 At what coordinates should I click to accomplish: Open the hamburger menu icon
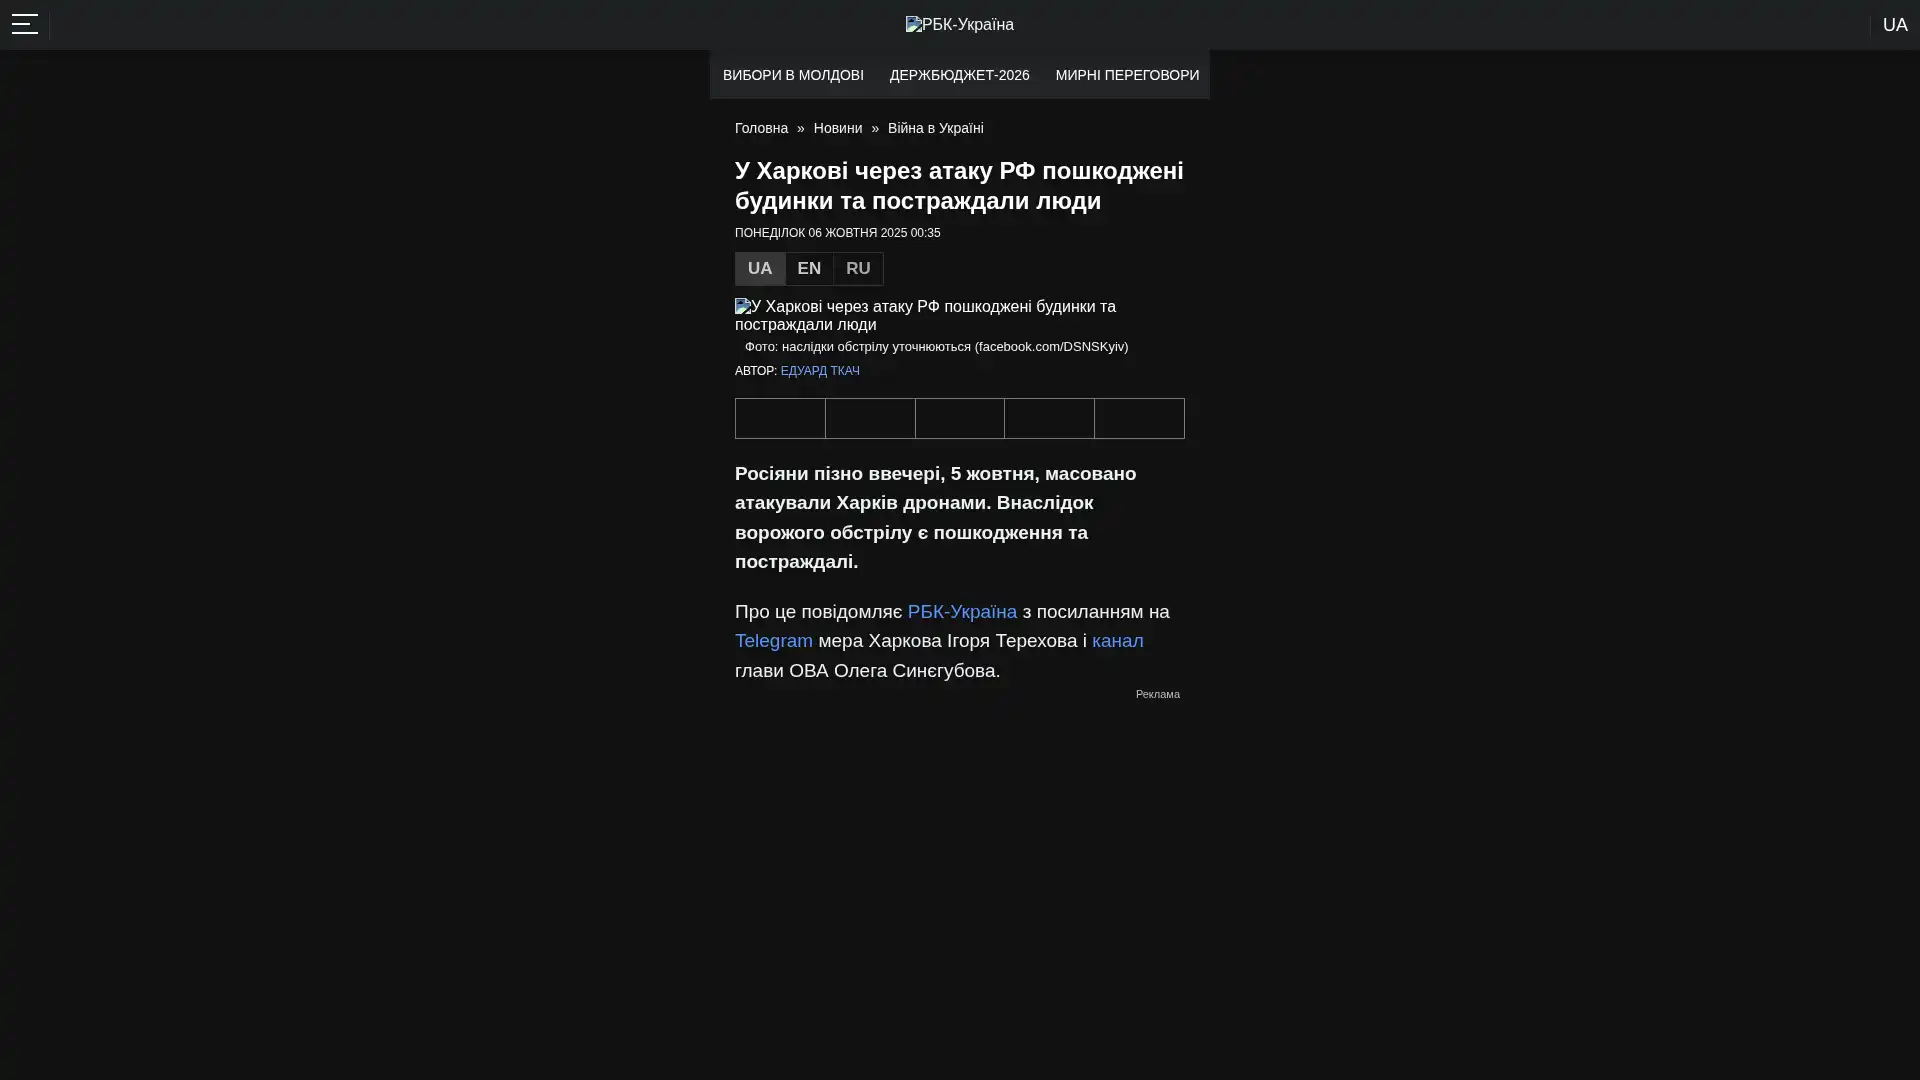click(x=25, y=24)
